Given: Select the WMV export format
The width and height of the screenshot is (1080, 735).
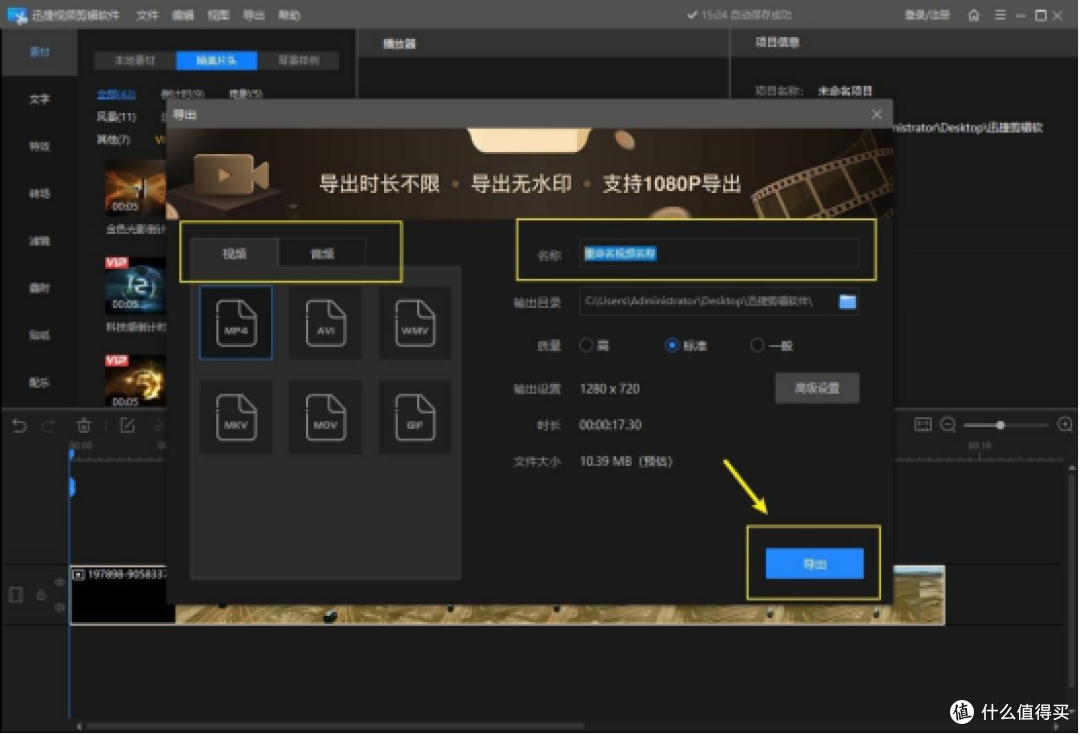Looking at the screenshot, I should [415, 322].
